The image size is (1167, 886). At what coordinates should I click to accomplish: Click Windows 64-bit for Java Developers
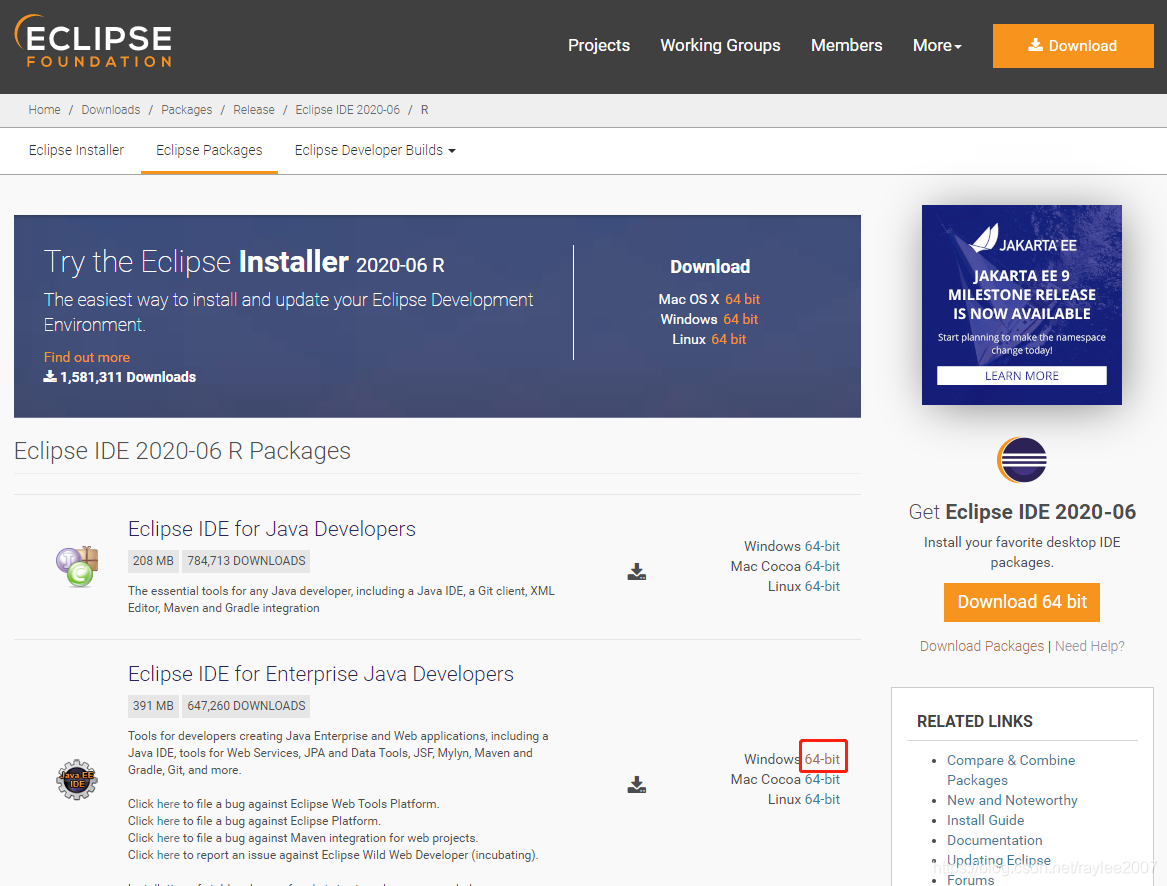[822, 546]
